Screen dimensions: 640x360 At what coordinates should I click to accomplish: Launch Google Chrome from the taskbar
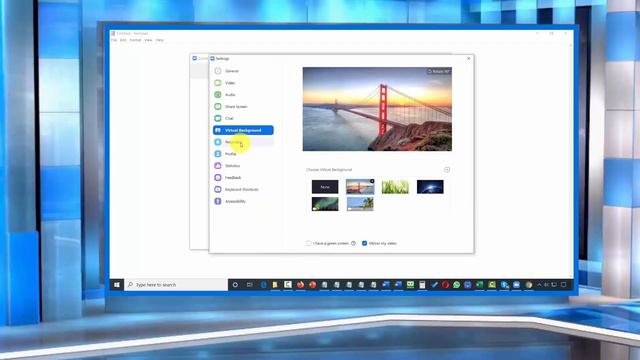pyautogui.click(x=529, y=285)
